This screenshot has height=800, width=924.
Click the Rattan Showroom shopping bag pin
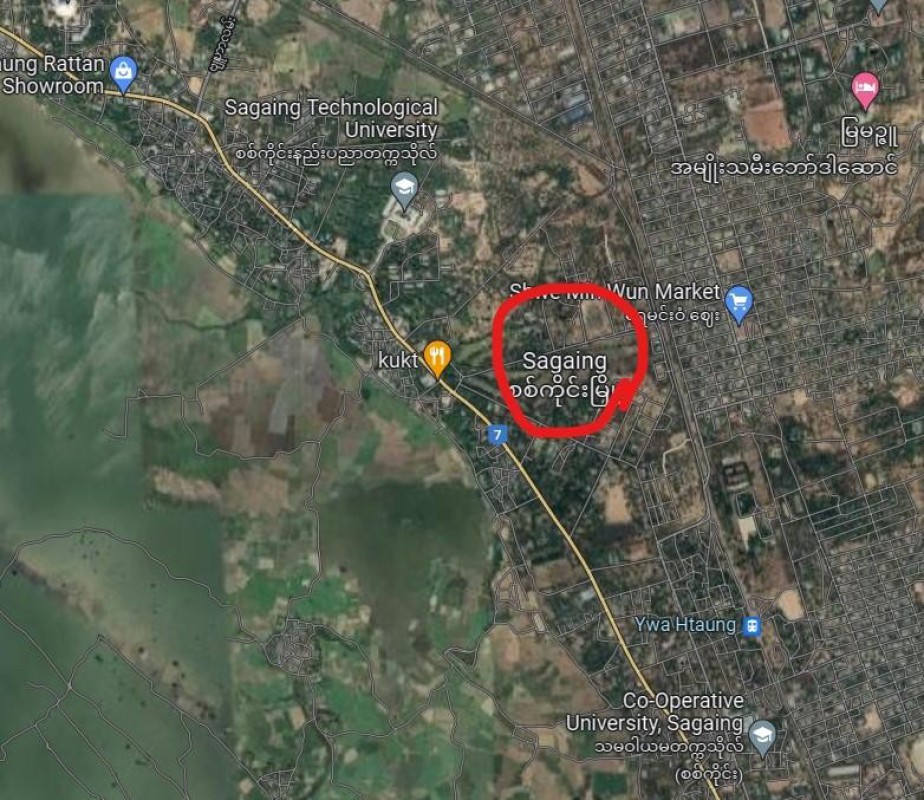[124, 74]
